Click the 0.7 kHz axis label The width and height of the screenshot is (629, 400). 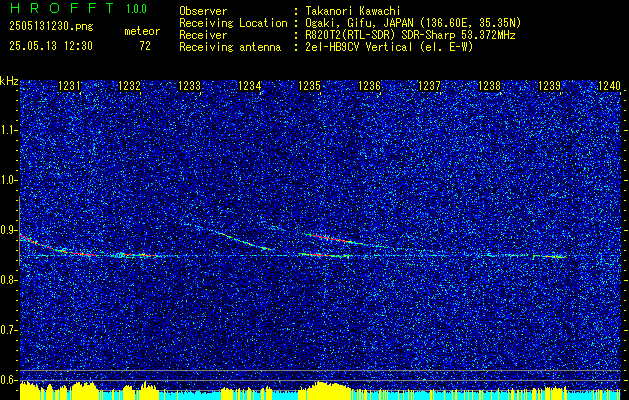(x=8, y=330)
